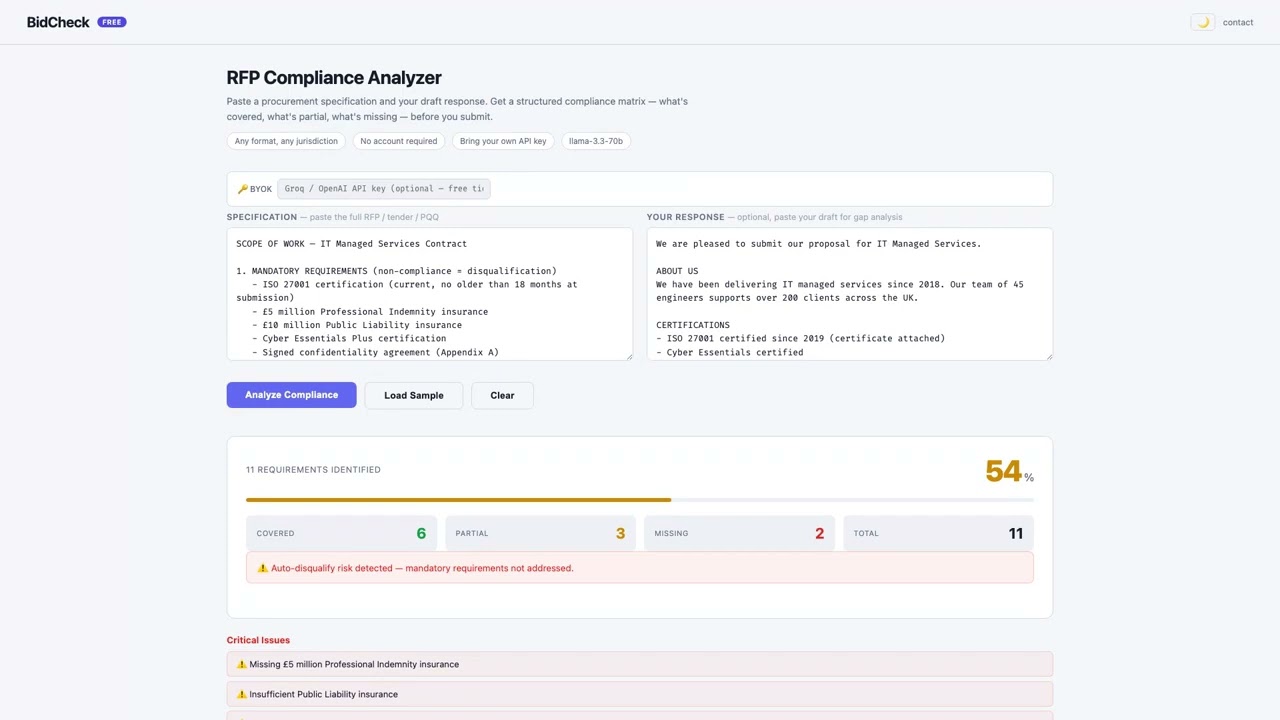Click Load Sample button
Image resolution: width=1280 pixels, height=720 pixels.
414,395
